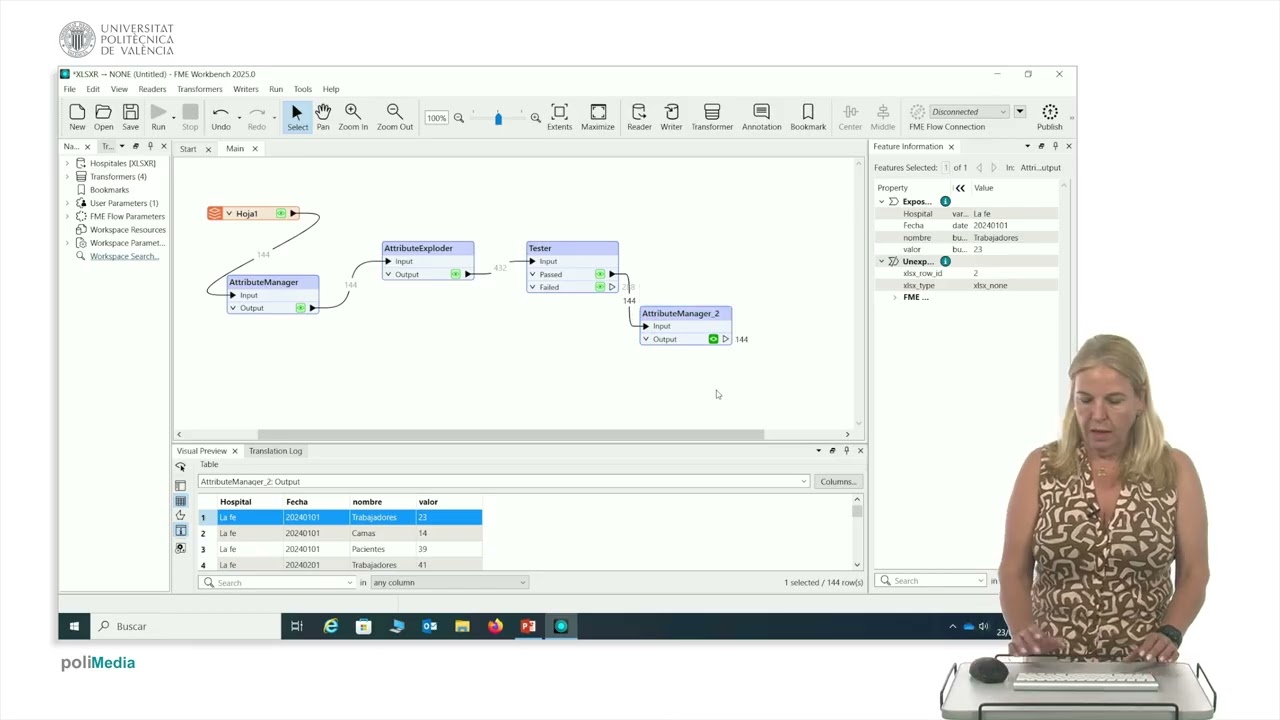This screenshot has height=720, width=1280.
Task: Open the Transformers menu
Action: pos(200,89)
